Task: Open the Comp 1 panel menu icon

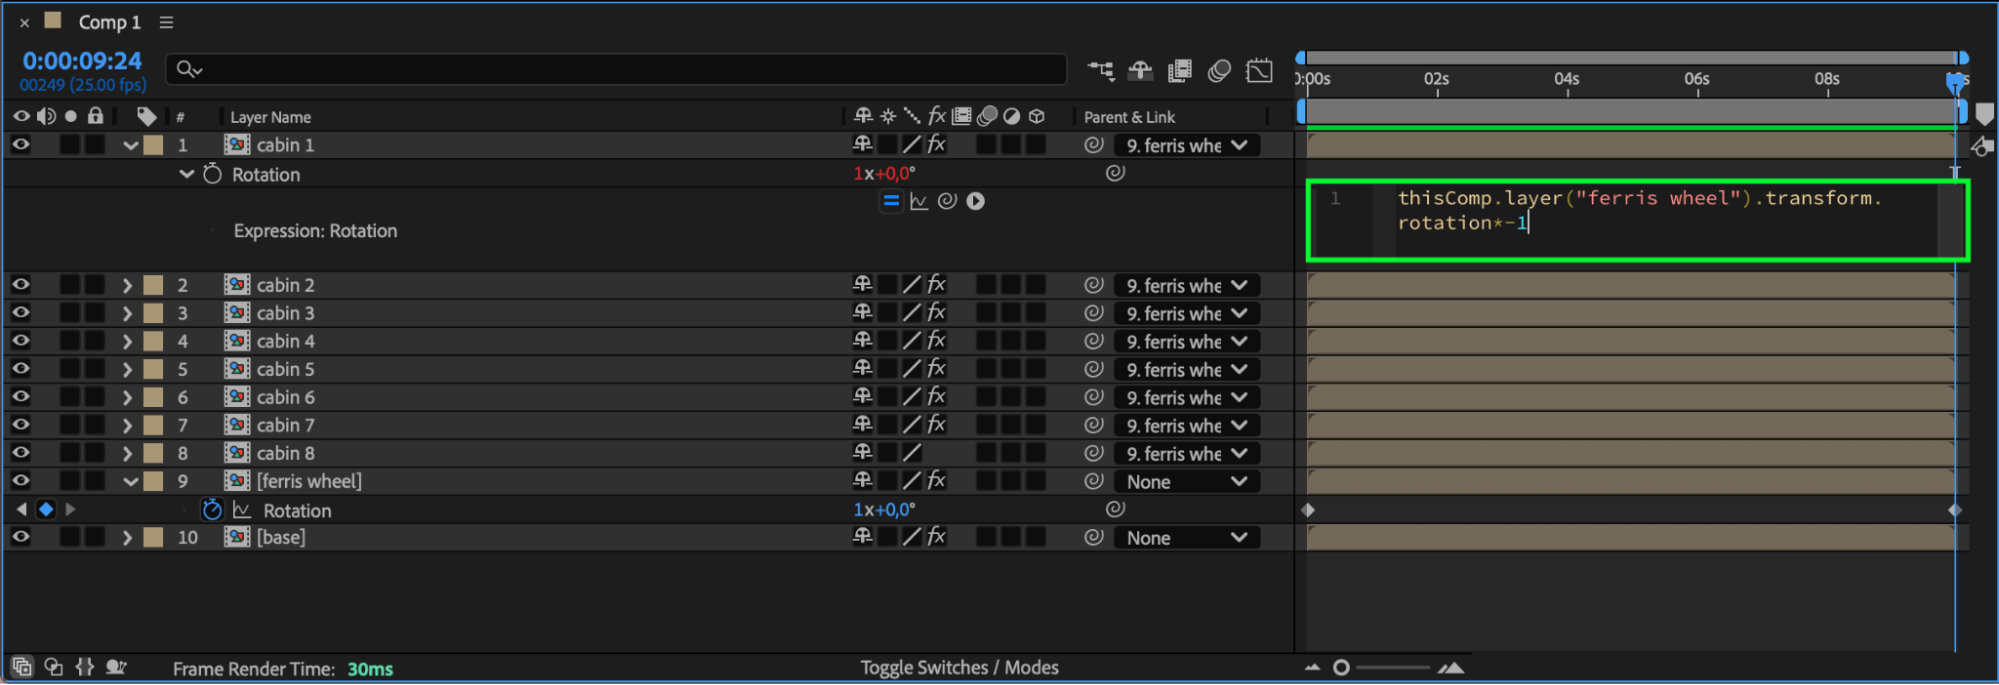Action: (x=166, y=22)
